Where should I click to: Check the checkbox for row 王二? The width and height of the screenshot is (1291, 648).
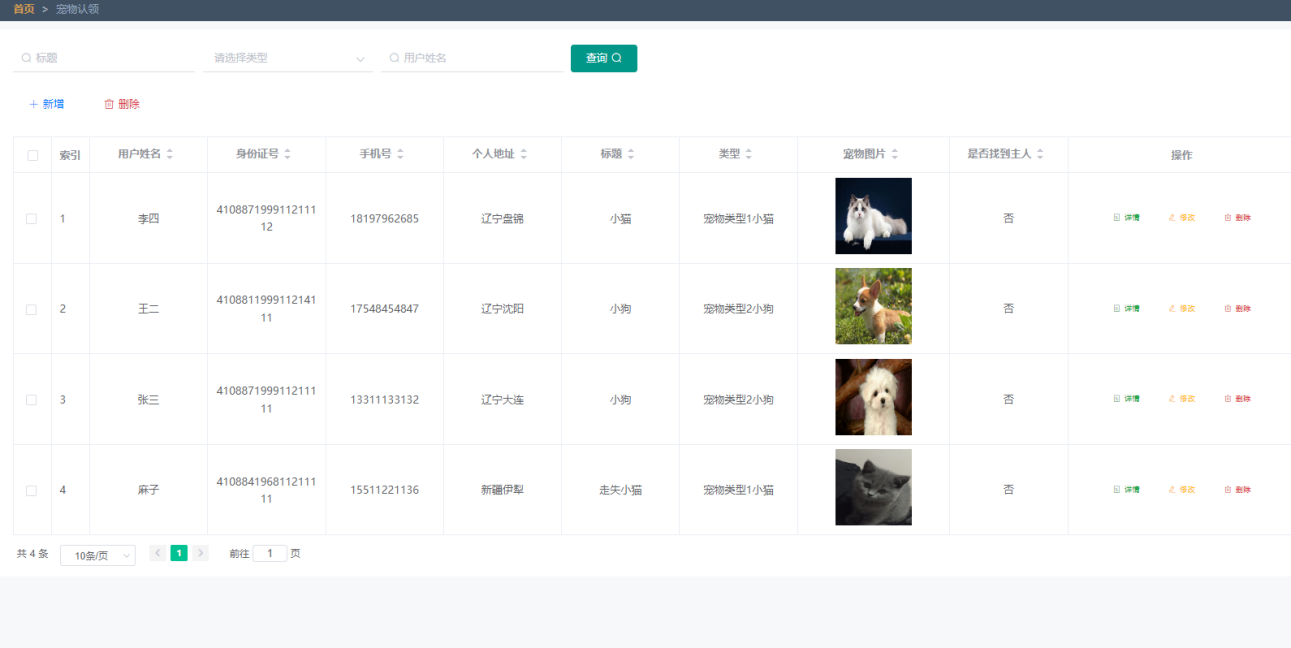pyautogui.click(x=32, y=309)
